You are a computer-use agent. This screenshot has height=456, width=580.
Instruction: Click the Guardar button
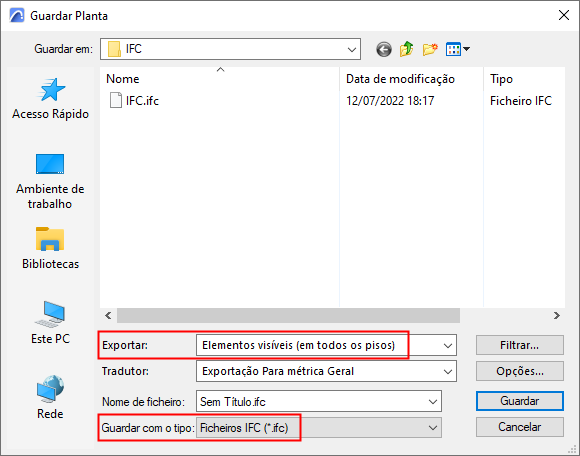coord(520,401)
